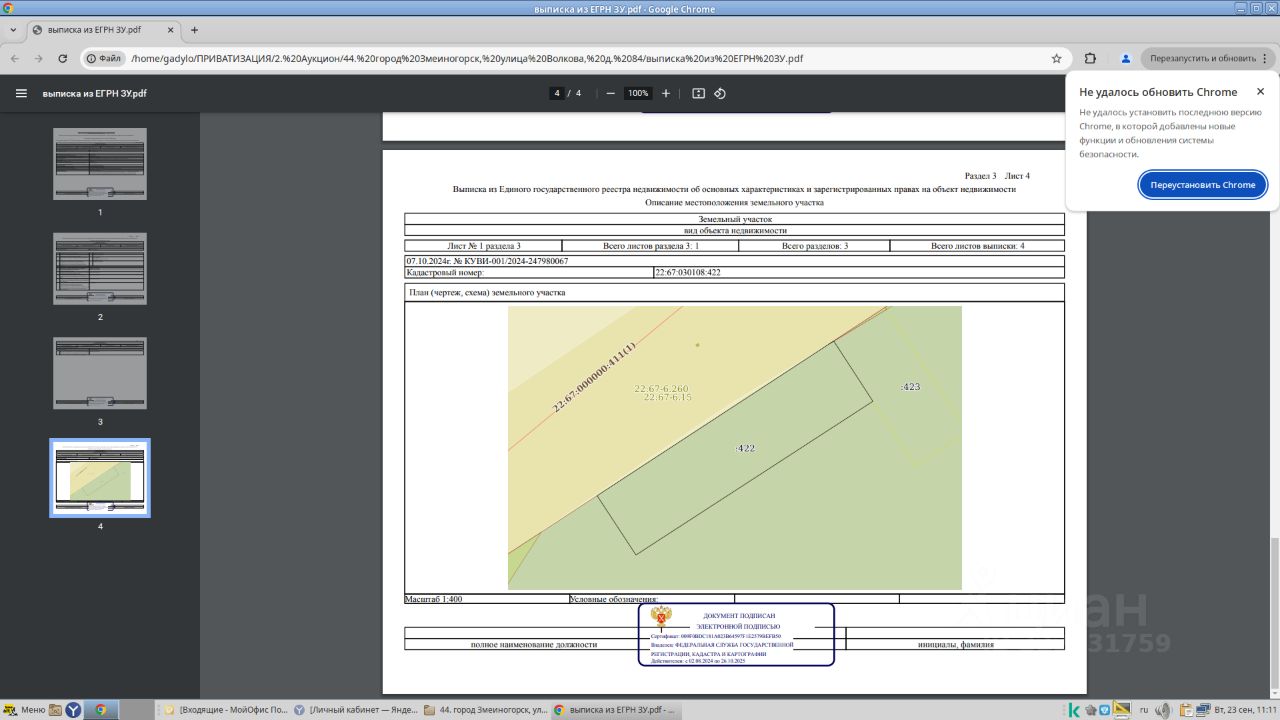The height and width of the screenshot is (720, 1280).
Task: Select the выписка из ЕГРН ЗУ.pdf tab
Action: pyautogui.click(x=103, y=30)
